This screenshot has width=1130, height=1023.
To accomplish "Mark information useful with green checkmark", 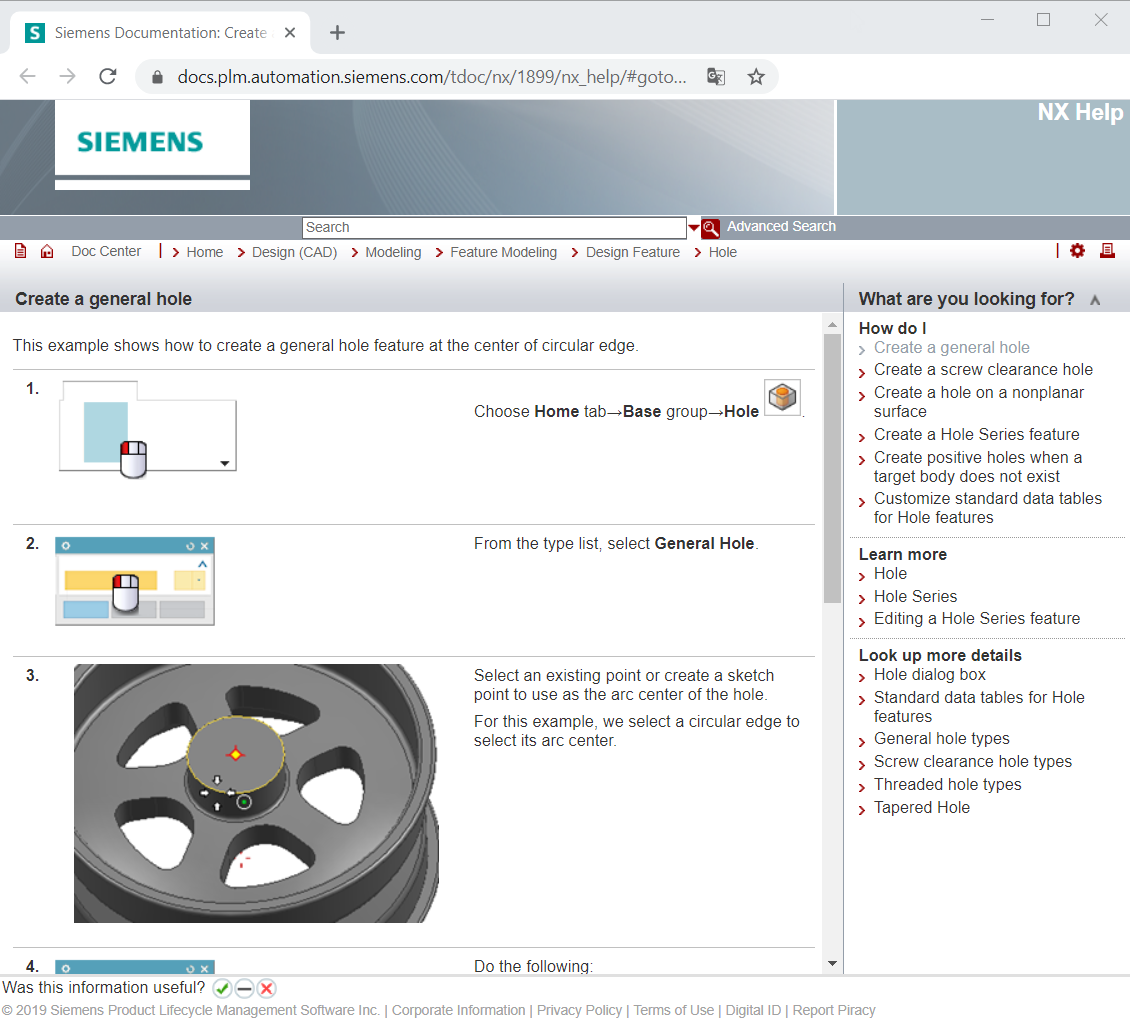I will pyautogui.click(x=222, y=988).
